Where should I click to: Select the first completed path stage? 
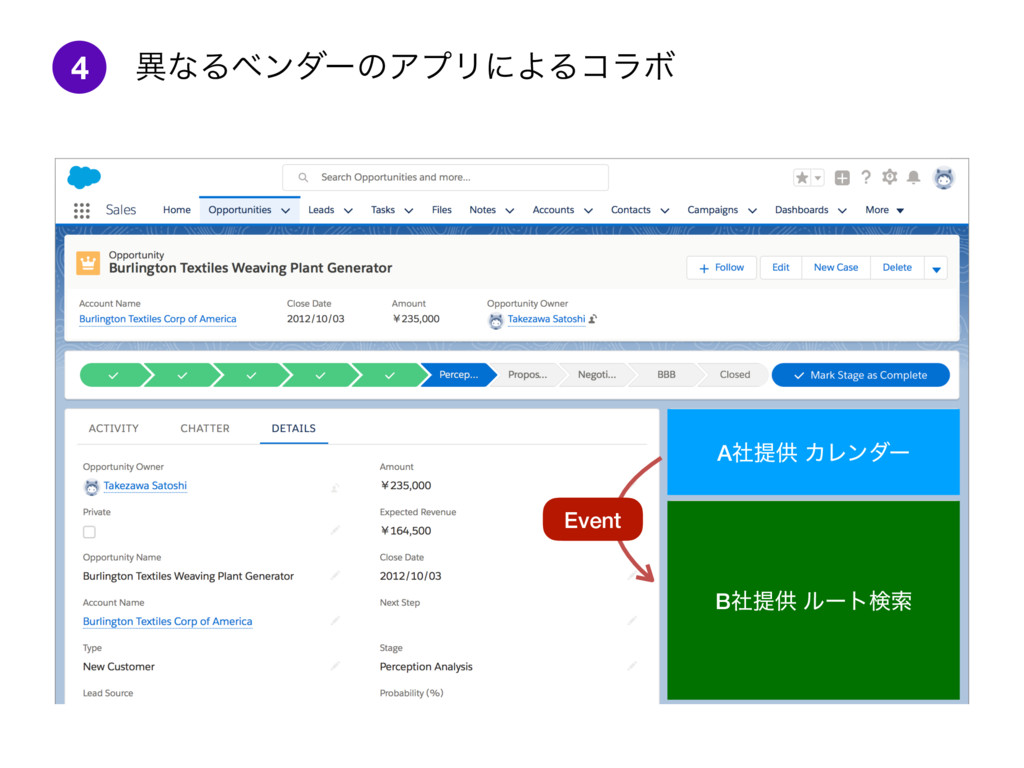point(113,375)
